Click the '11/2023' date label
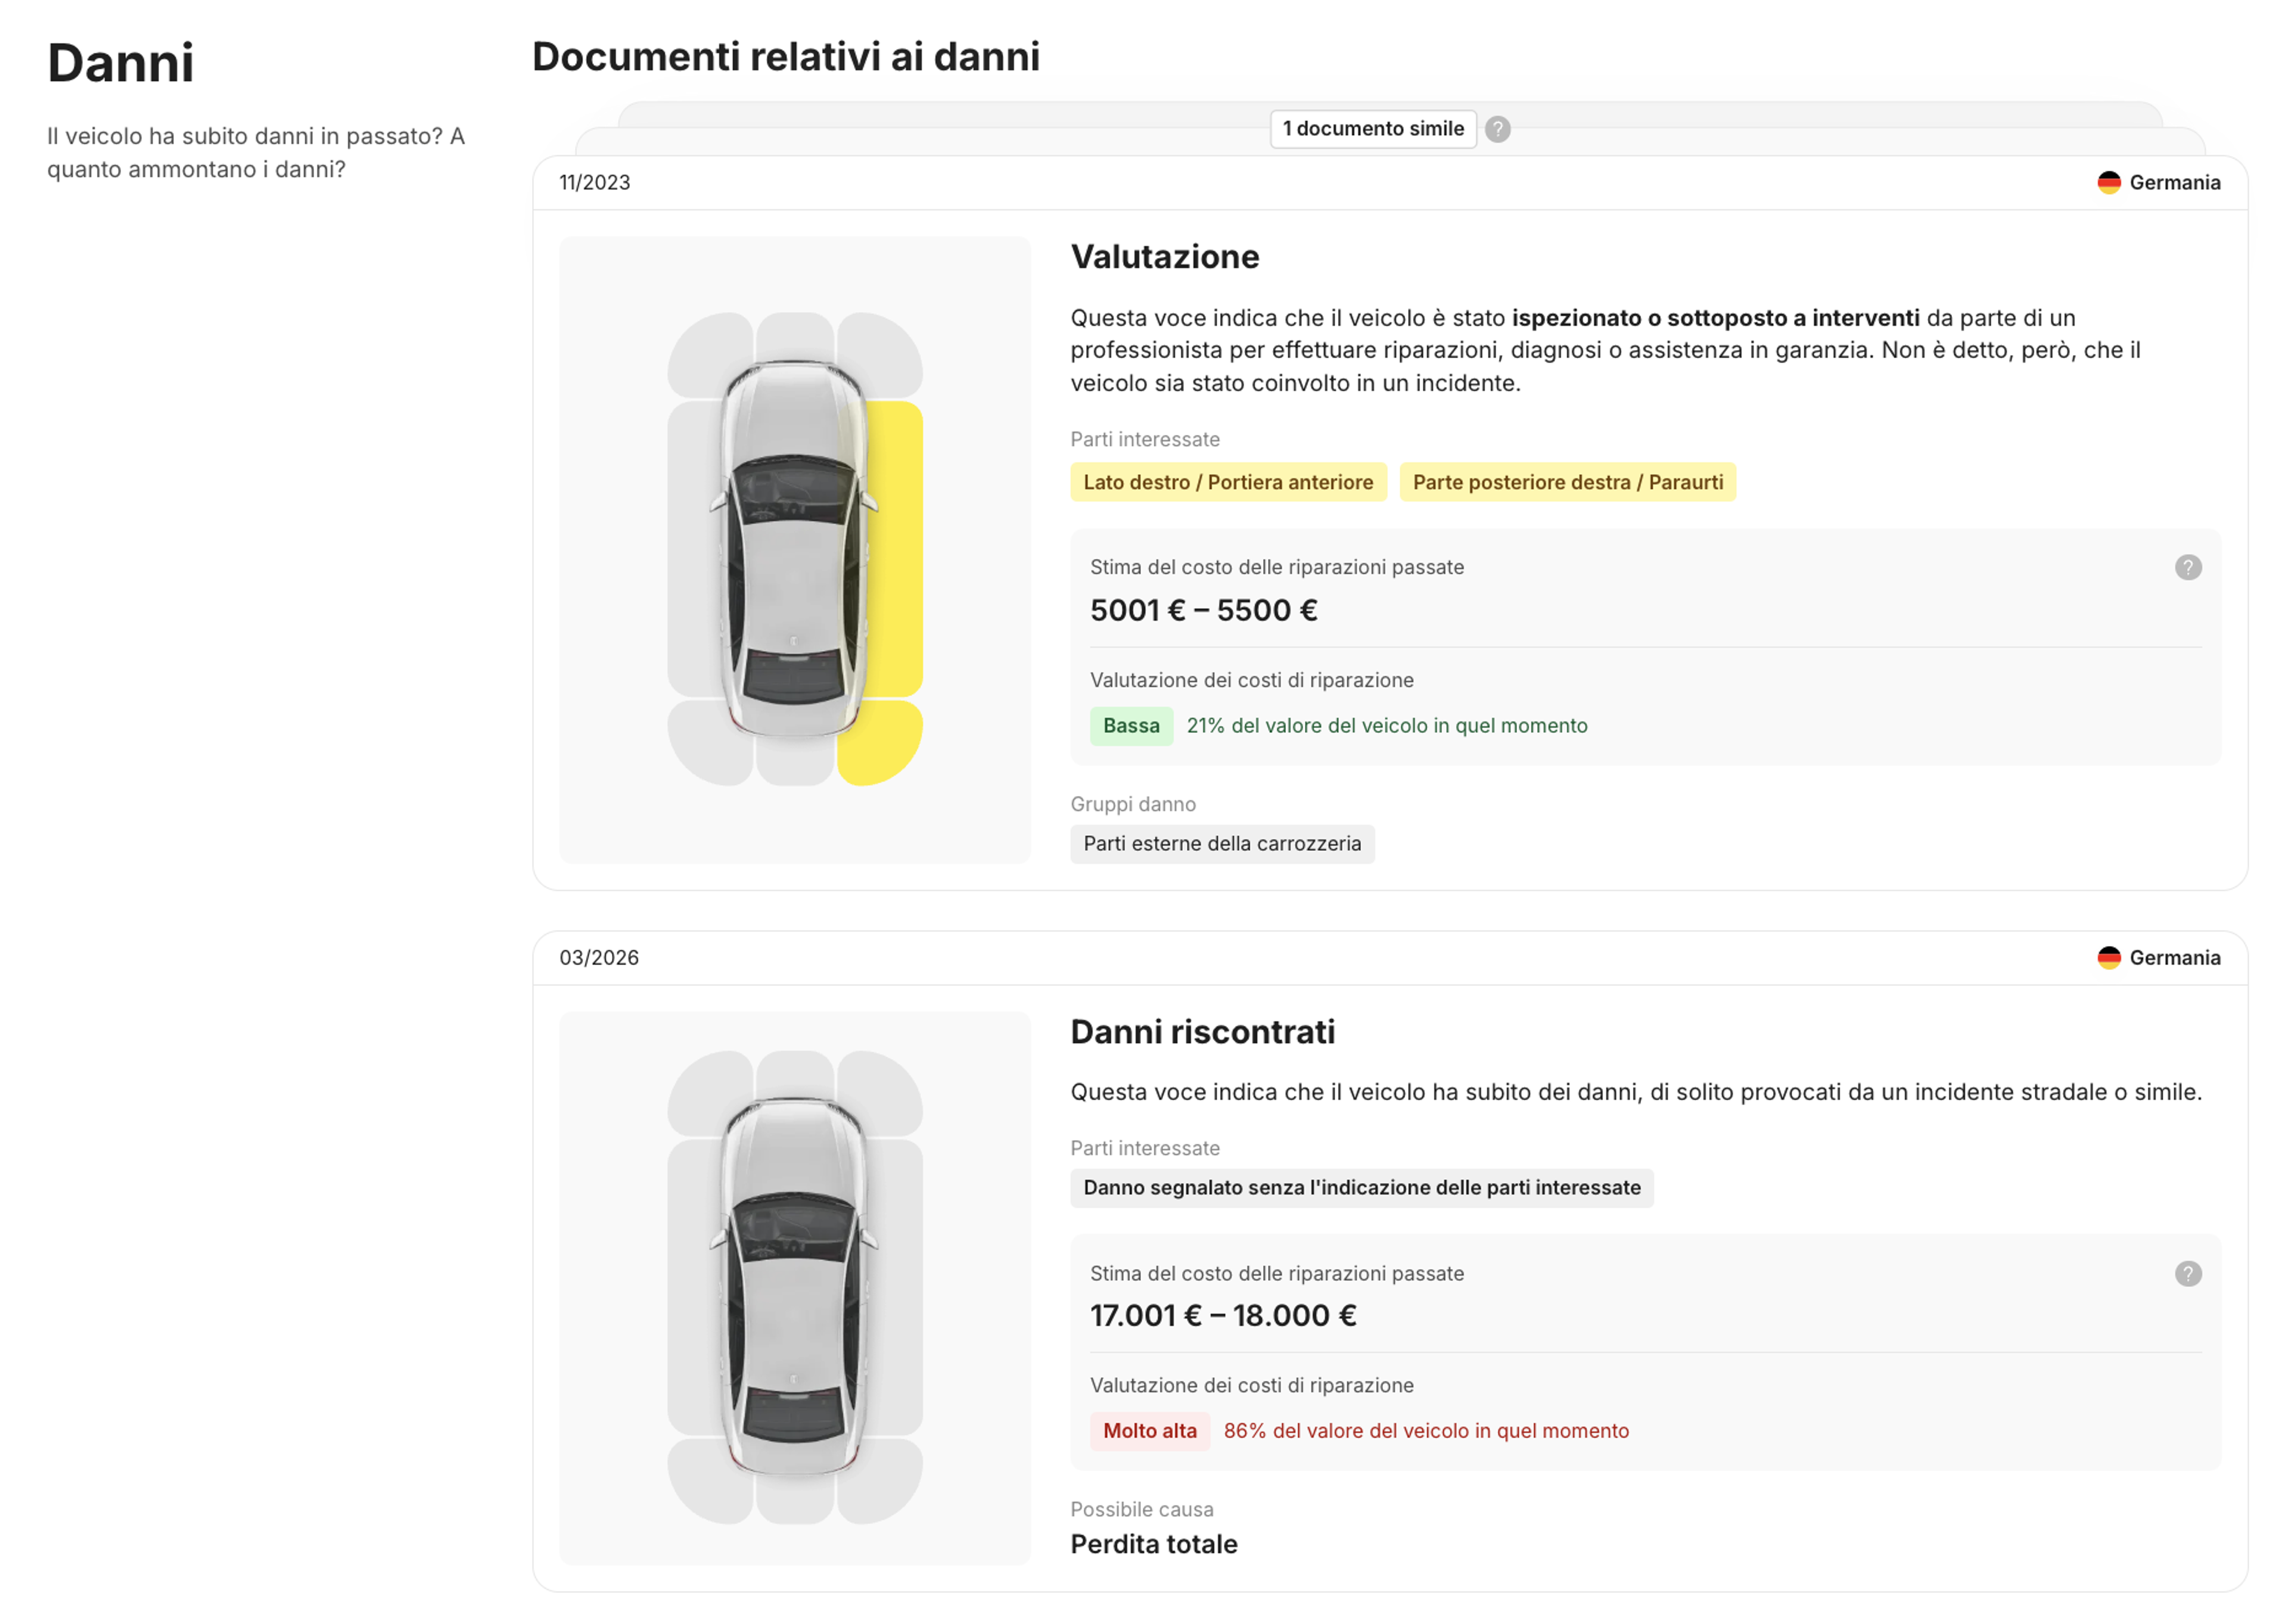 (595, 182)
